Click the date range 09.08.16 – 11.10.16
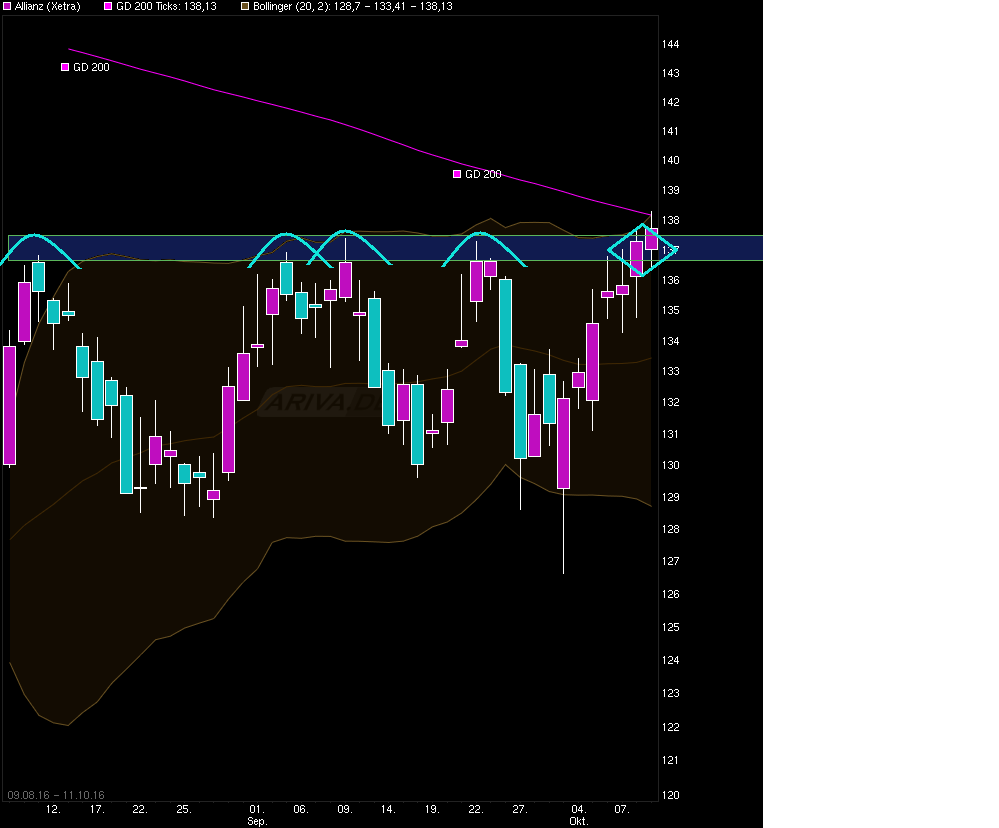 pyautogui.click(x=56, y=795)
